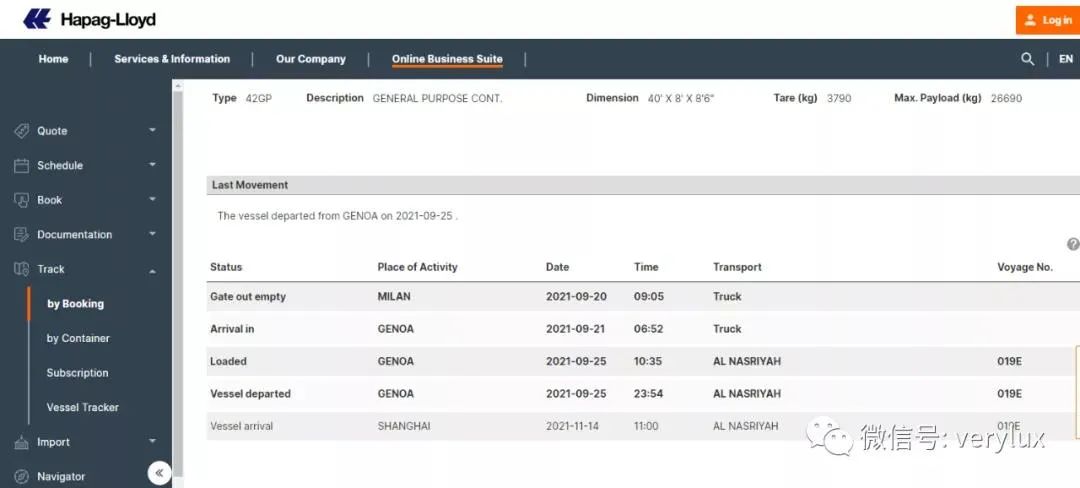Expand the Book menu arrow
The image size is (1080, 488).
click(x=152, y=200)
